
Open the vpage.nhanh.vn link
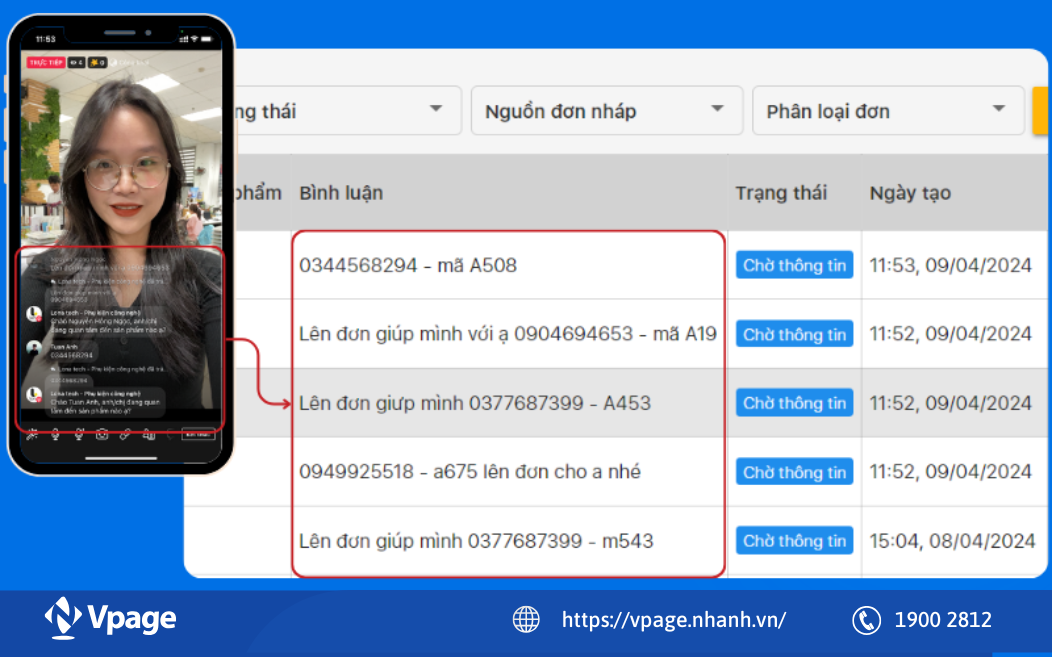point(674,619)
